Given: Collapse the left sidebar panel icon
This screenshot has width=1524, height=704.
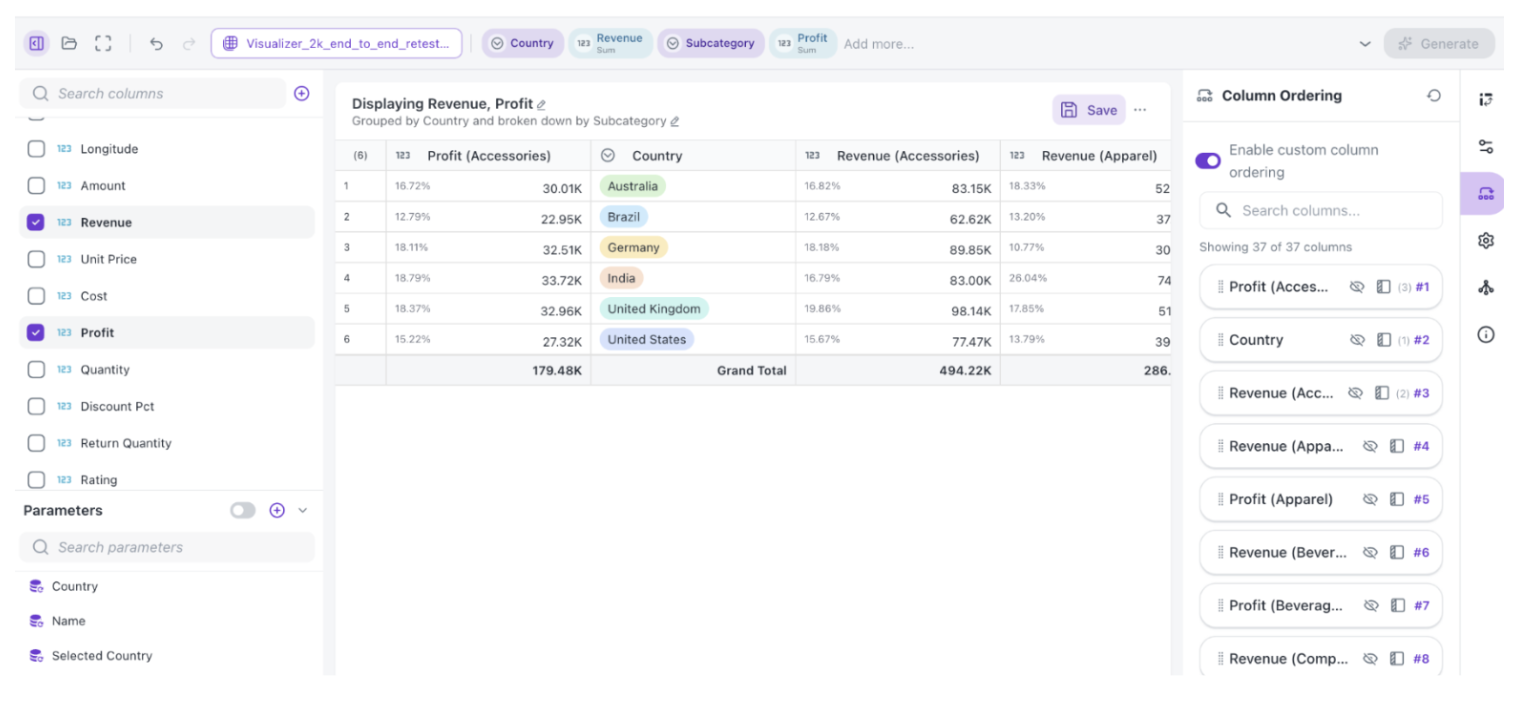Looking at the screenshot, I should 36,43.
